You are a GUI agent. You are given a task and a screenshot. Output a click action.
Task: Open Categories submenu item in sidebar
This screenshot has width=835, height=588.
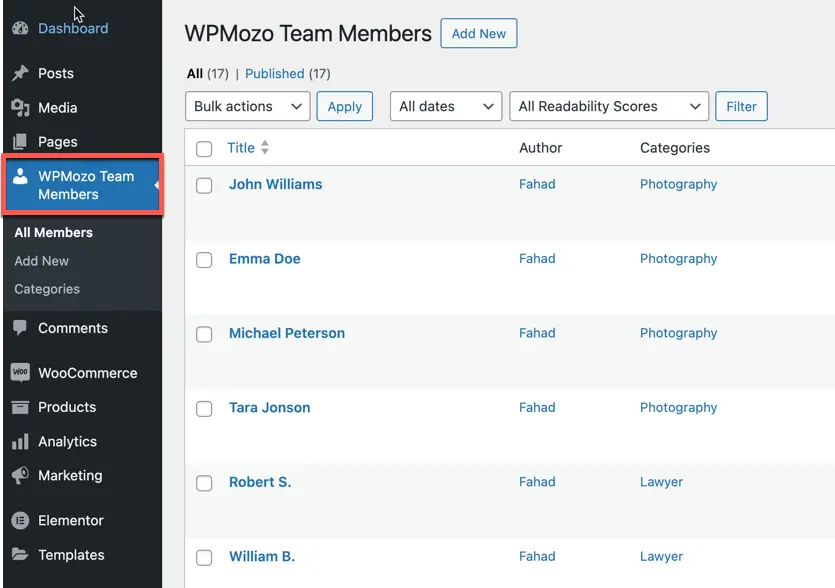point(47,289)
